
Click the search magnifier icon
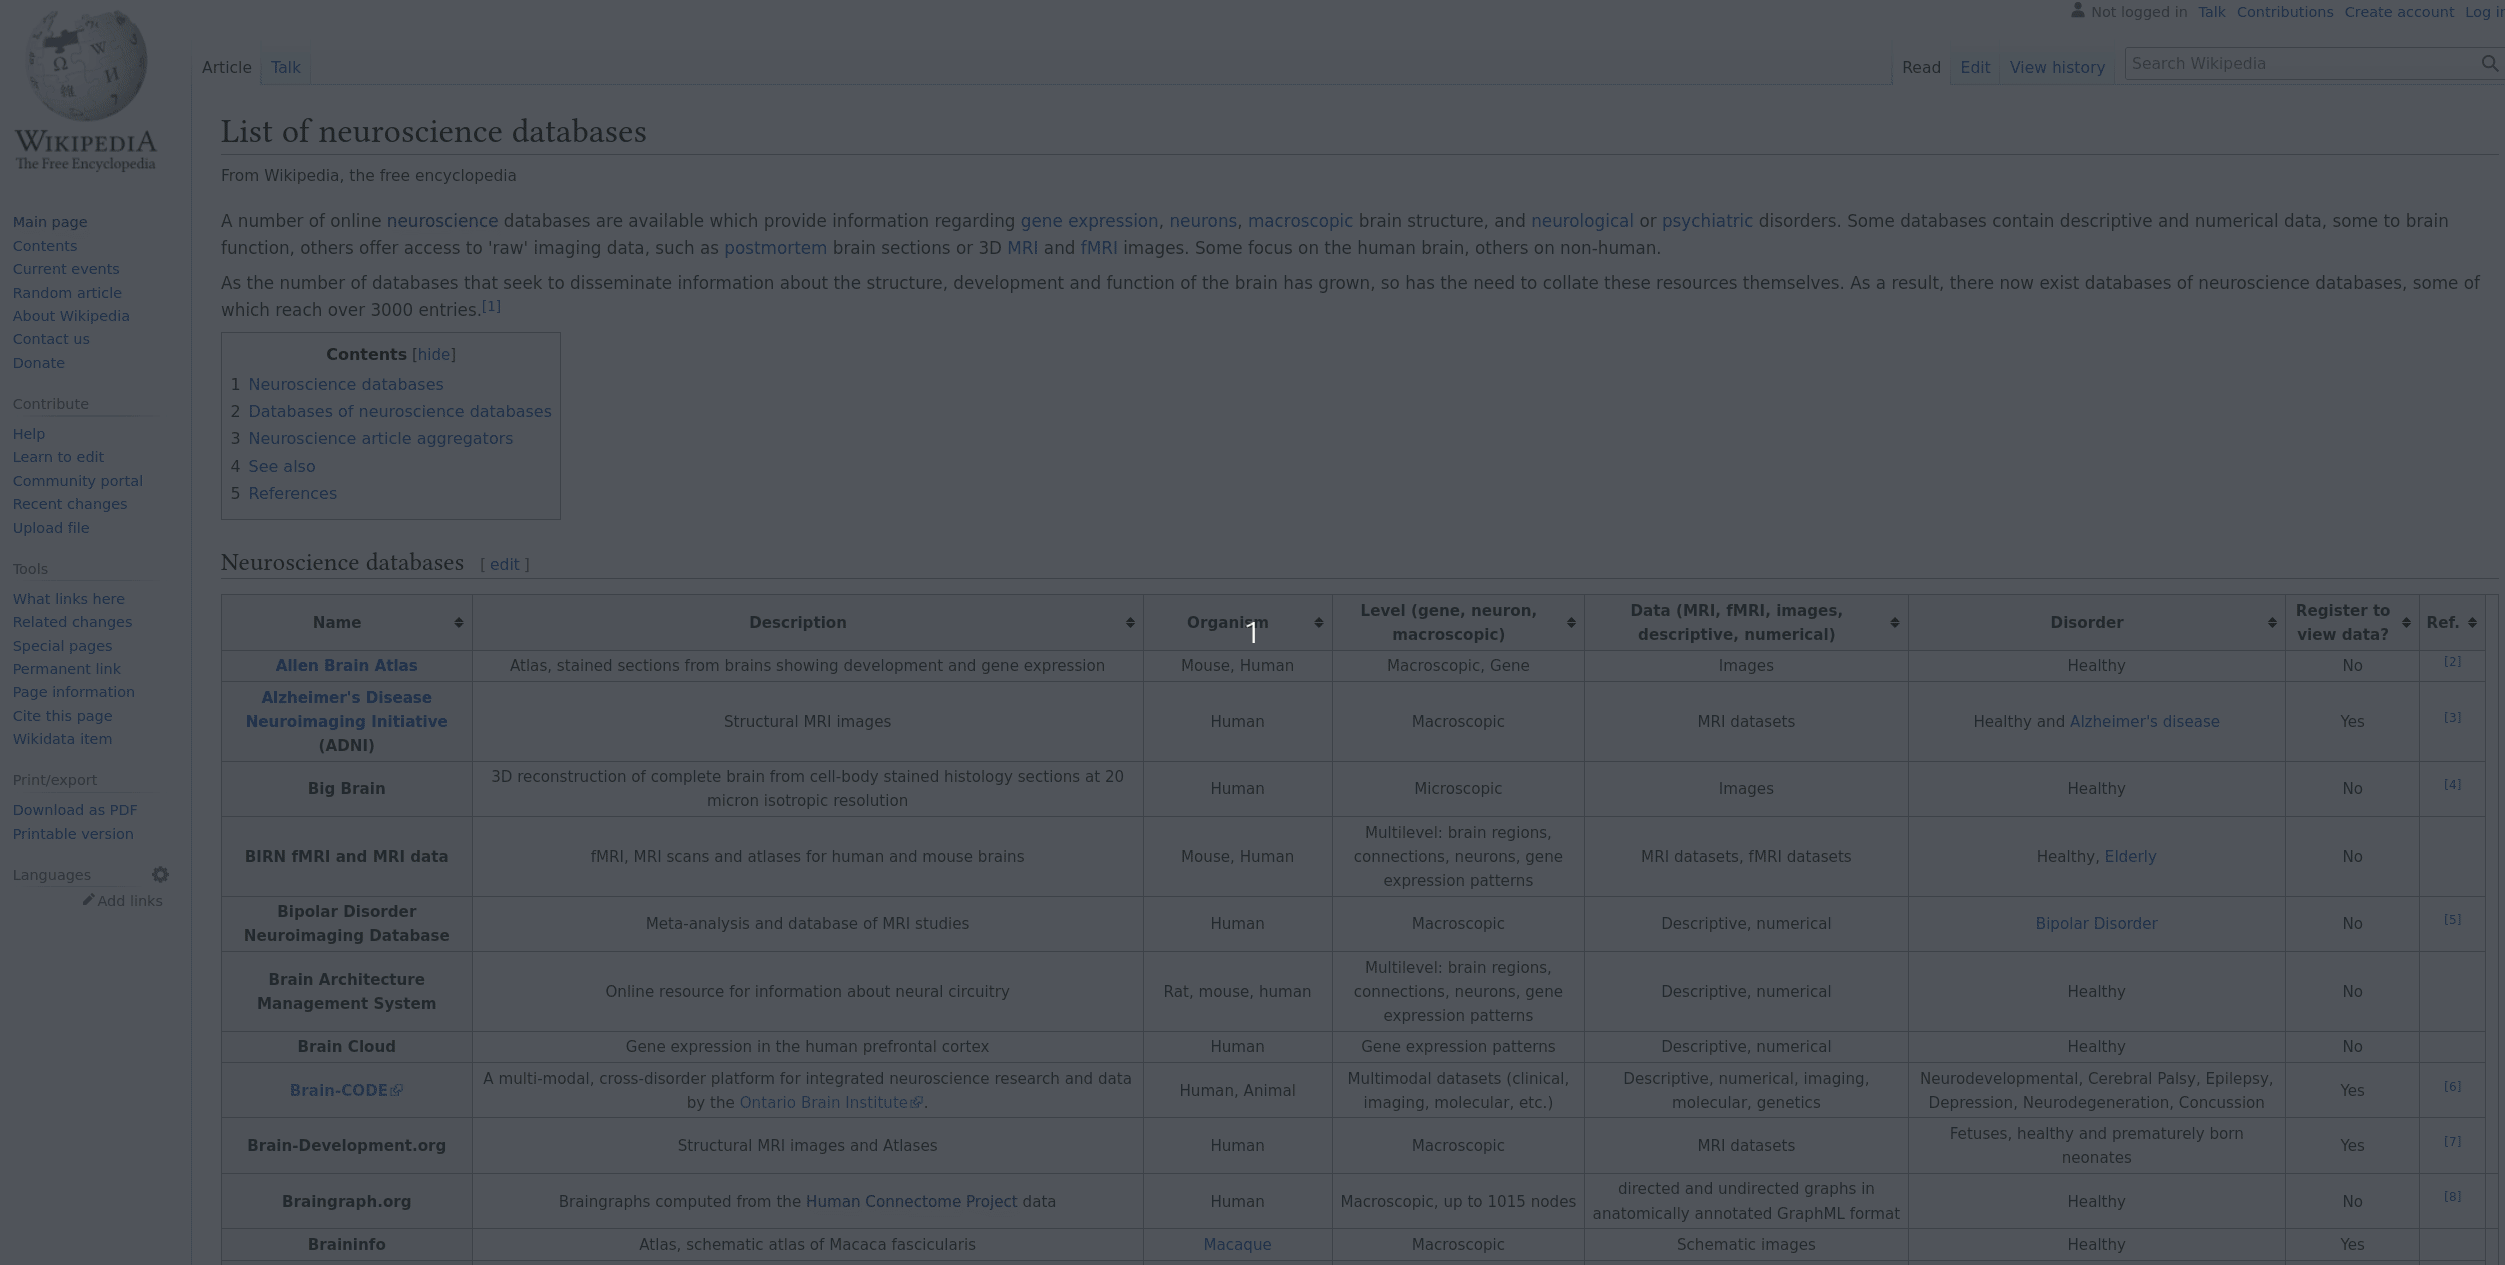pyautogui.click(x=2488, y=64)
